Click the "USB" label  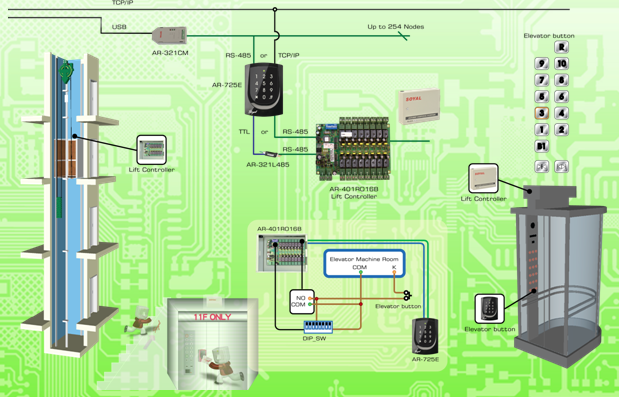(119, 27)
